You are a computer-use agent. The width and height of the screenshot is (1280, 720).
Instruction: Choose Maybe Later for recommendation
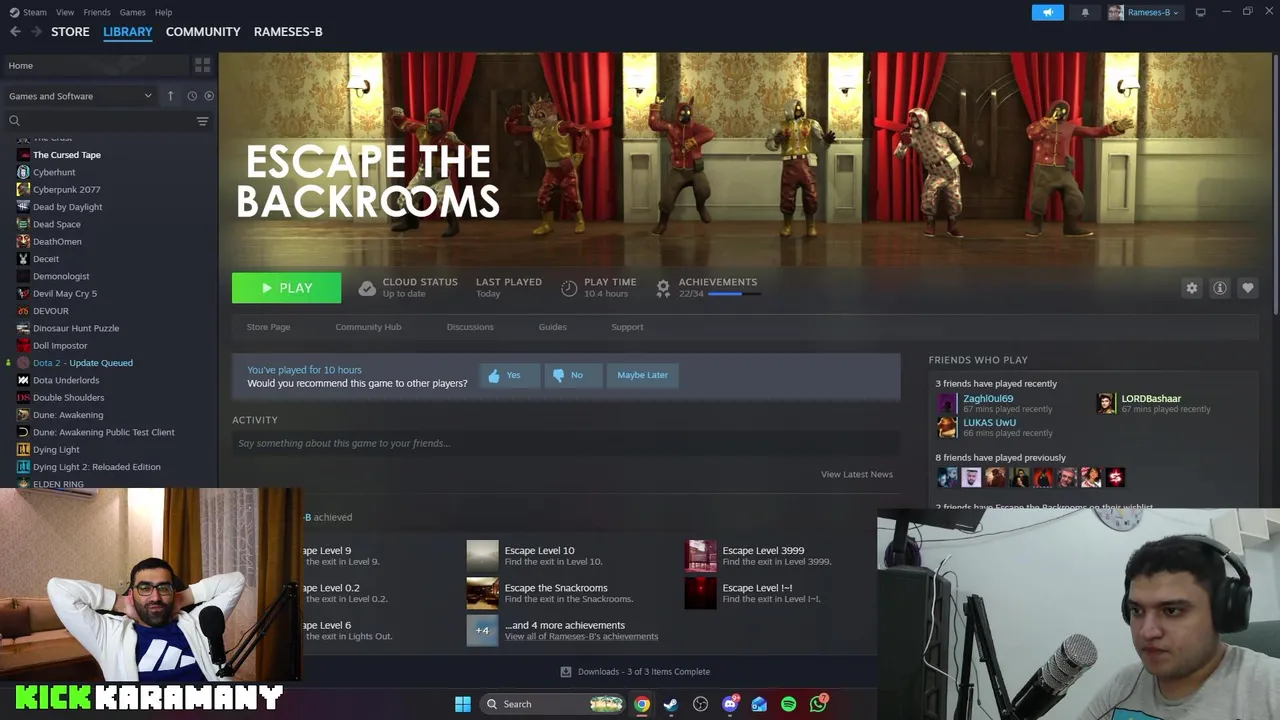(642, 375)
